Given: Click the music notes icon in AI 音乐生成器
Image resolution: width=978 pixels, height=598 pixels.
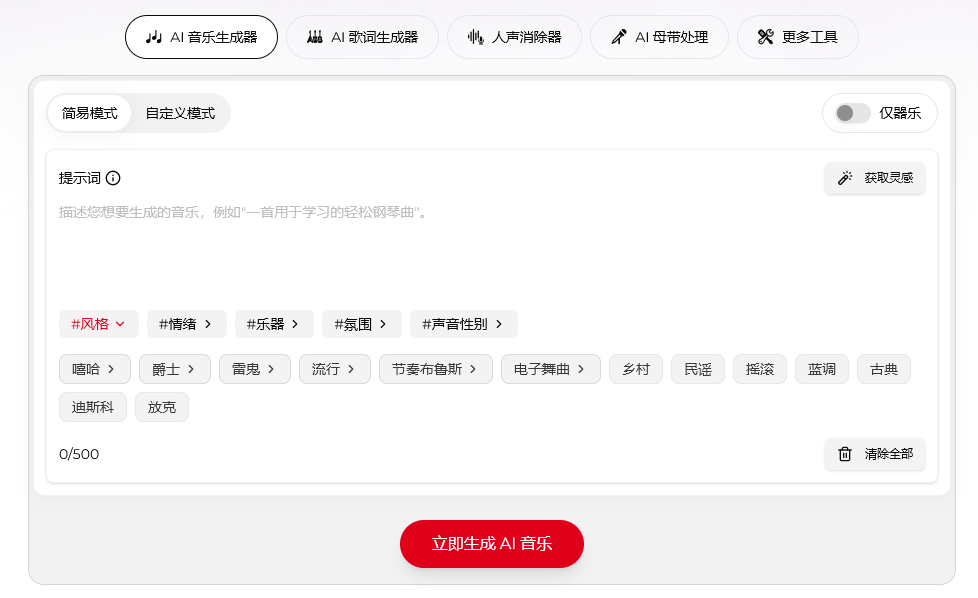Looking at the screenshot, I should 153,37.
